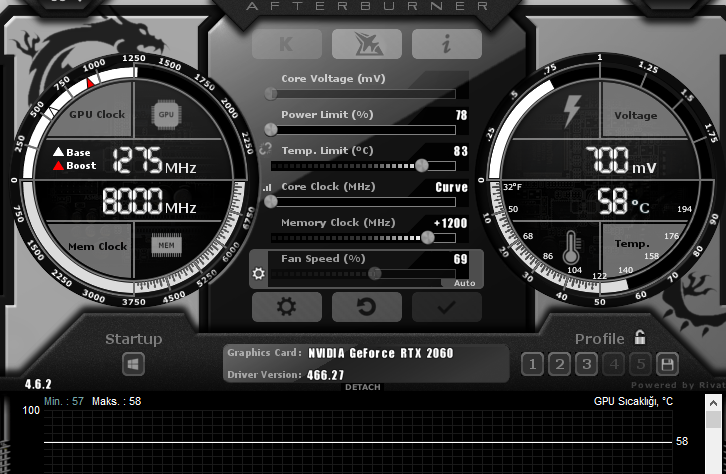
Task: Click the 58 °C temperature readout
Action: [623, 201]
